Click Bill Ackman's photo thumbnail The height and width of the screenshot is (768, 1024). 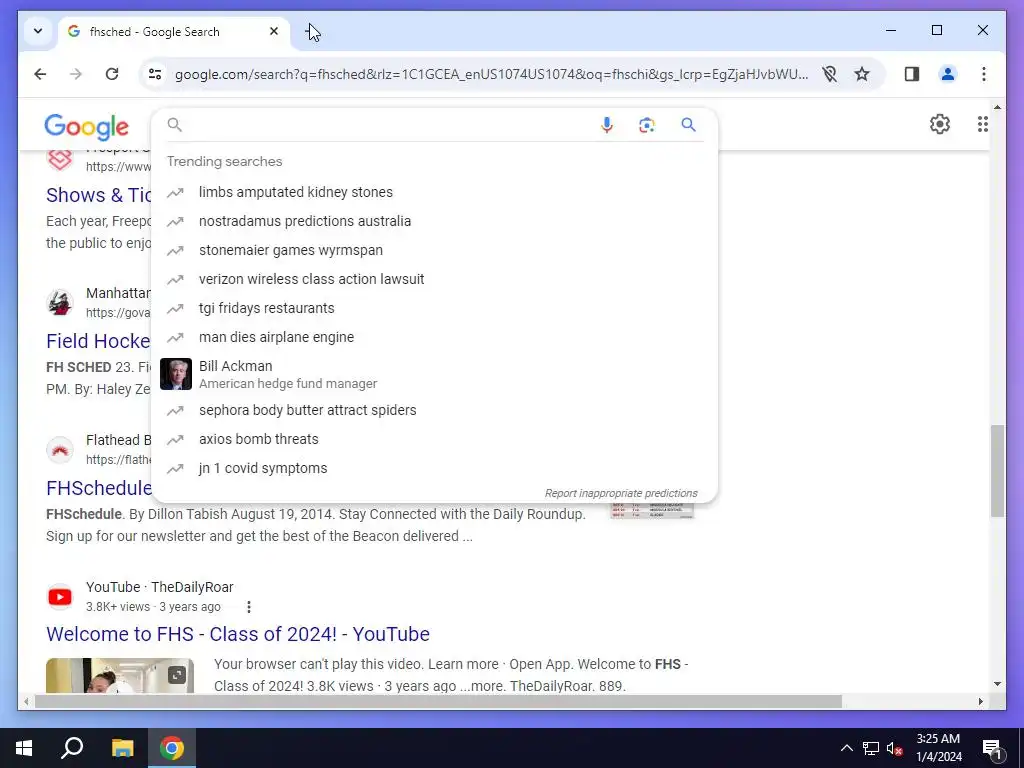coord(176,374)
